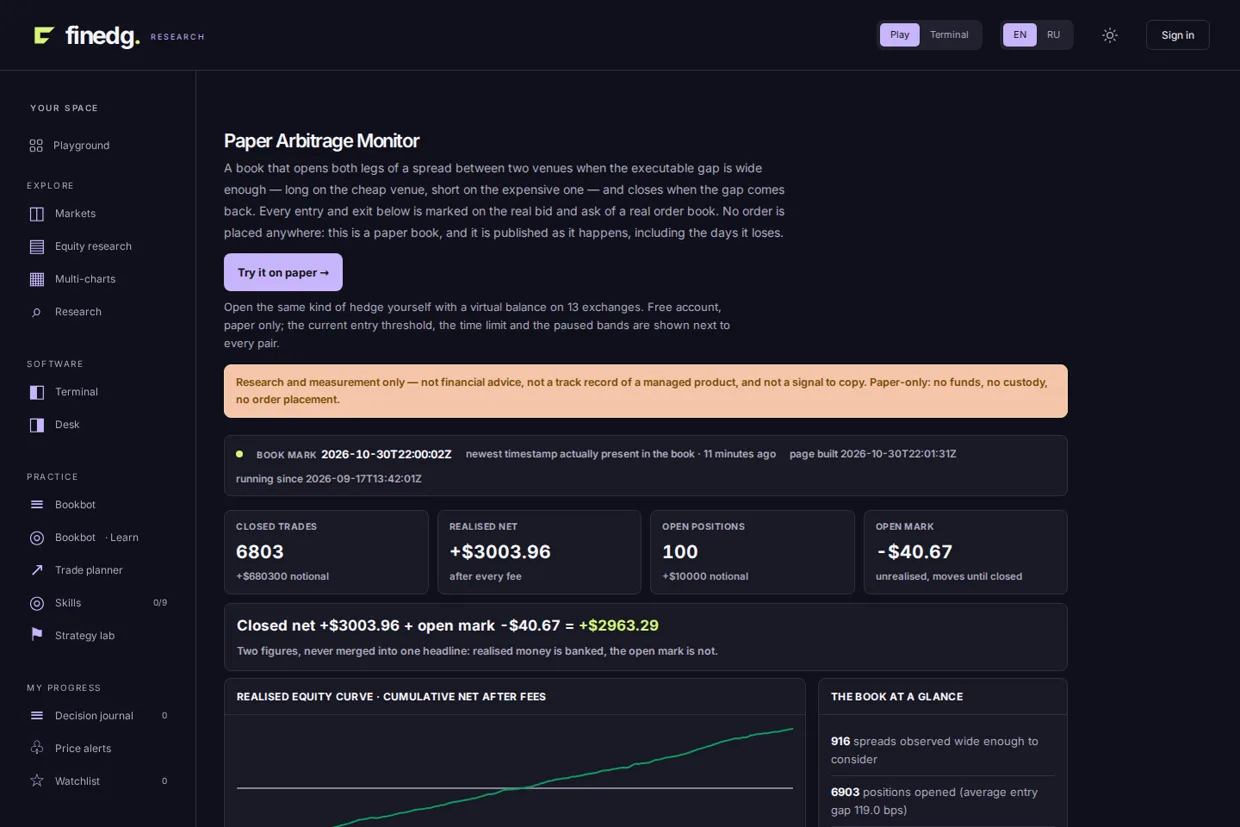Open the Trade planner
The height and width of the screenshot is (827, 1240).
tap(89, 570)
